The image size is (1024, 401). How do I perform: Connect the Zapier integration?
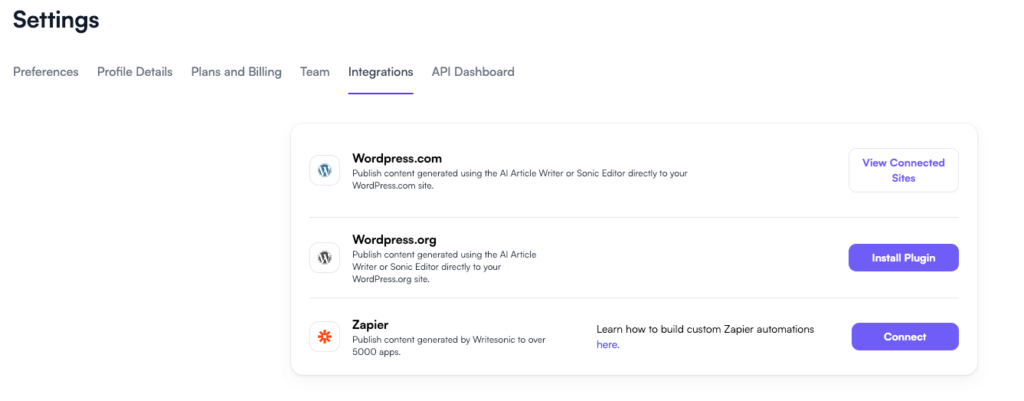click(904, 337)
